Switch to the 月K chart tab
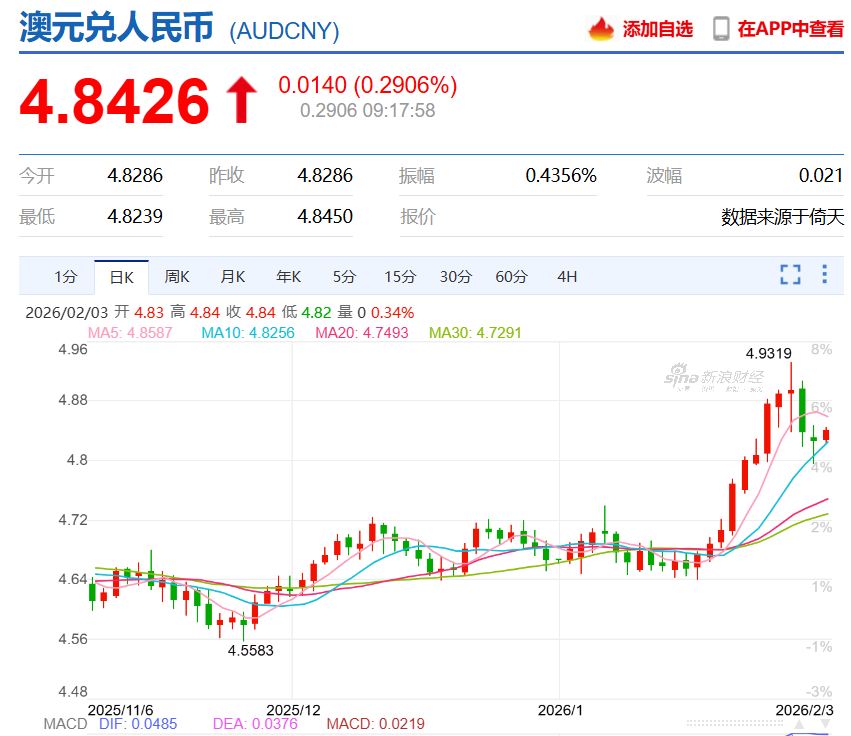The height and width of the screenshot is (736, 851). [x=233, y=277]
